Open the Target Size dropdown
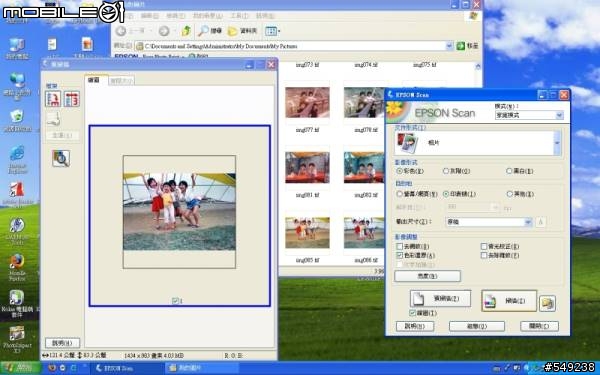 click(x=489, y=222)
